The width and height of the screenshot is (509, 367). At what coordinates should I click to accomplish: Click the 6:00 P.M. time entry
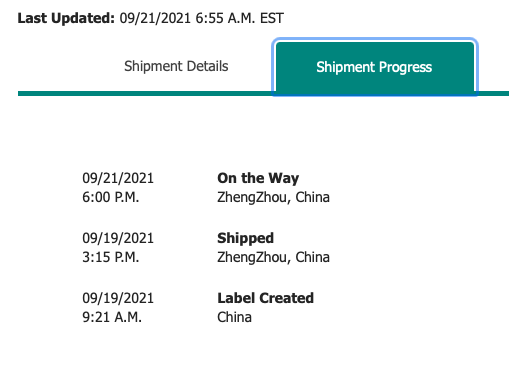[x=110, y=197]
